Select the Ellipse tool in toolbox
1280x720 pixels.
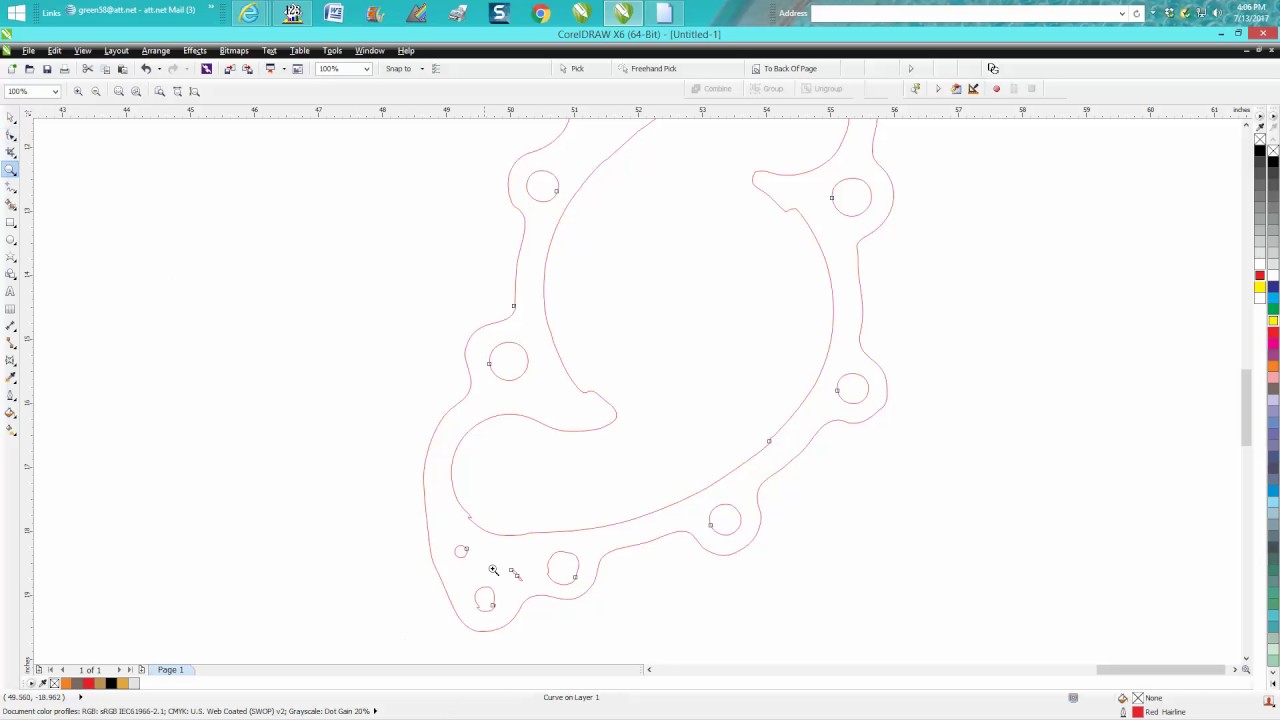coord(10,240)
